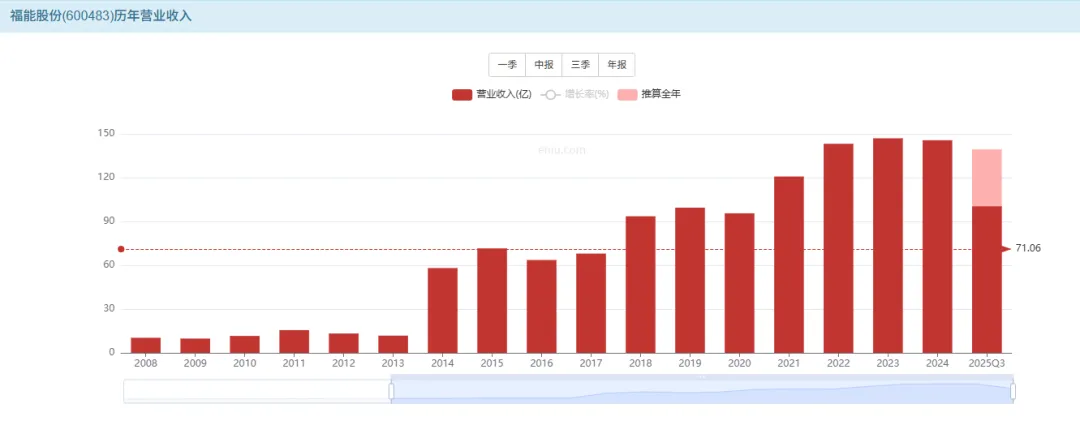The width and height of the screenshot is (1080, 421).
Task: Toggle the 推算全年 legend series
Action: (649, 94)
